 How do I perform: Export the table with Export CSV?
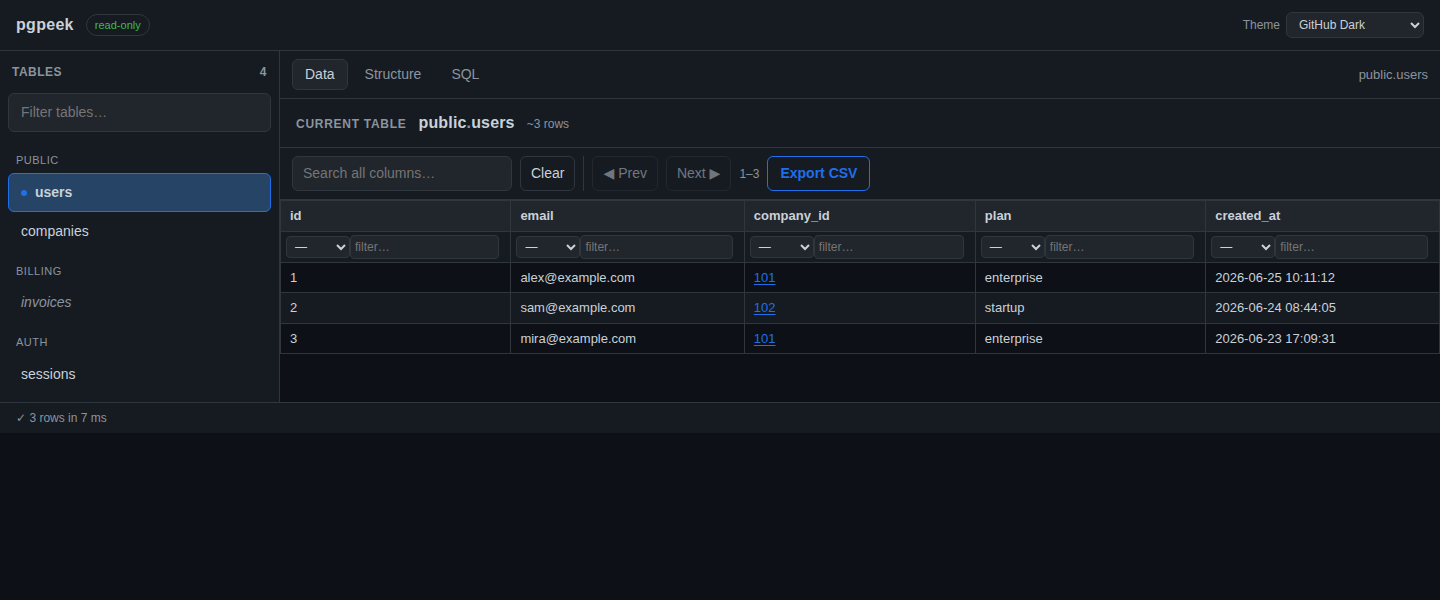coord(818,173)
